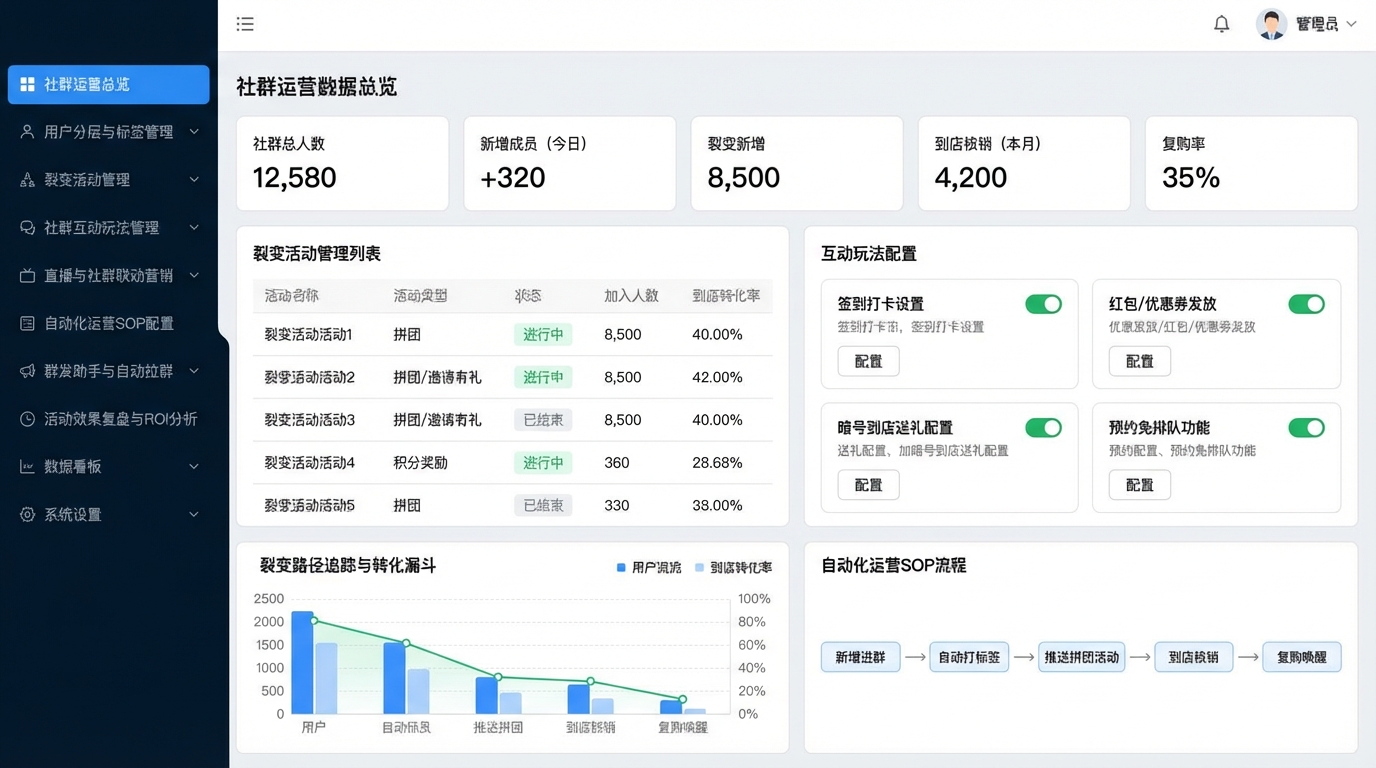Expand the 裂变活动管理 chevron
The width and height of the screenshot is (1376, 768).
tap(194, 180)
